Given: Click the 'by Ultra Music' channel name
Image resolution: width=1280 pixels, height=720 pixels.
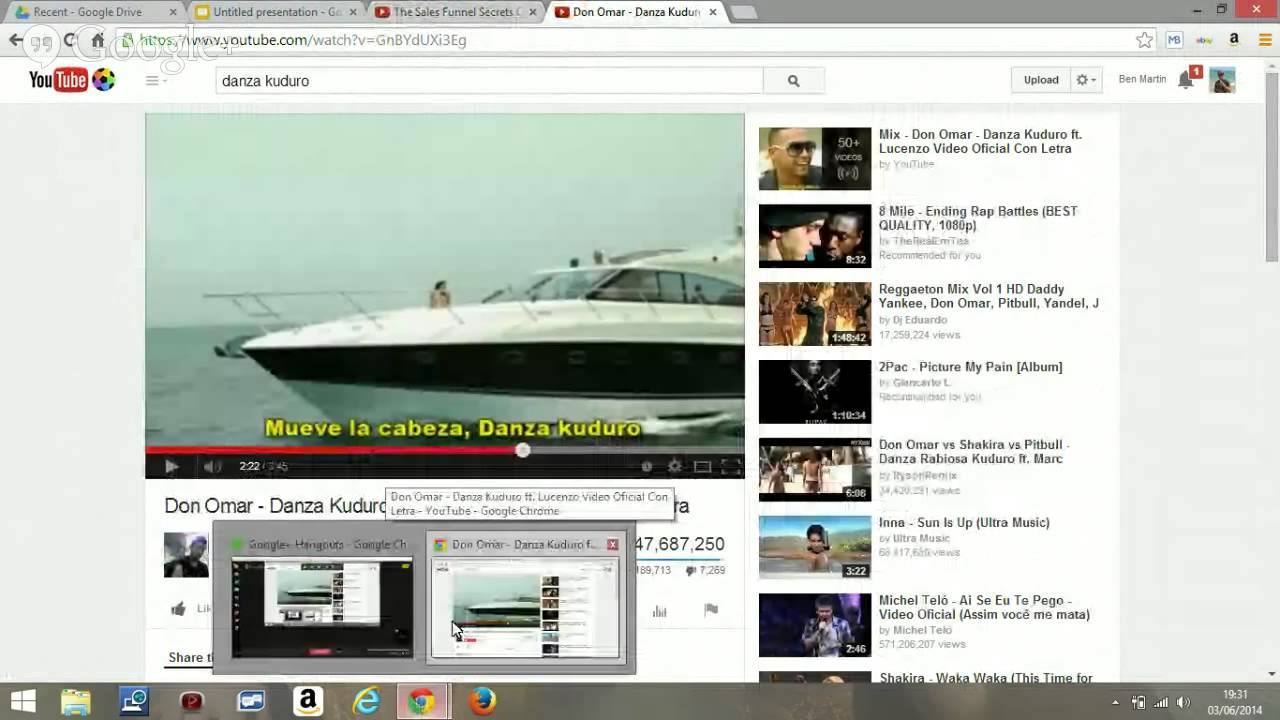Looking at the screenshot, I should point(915,538).
